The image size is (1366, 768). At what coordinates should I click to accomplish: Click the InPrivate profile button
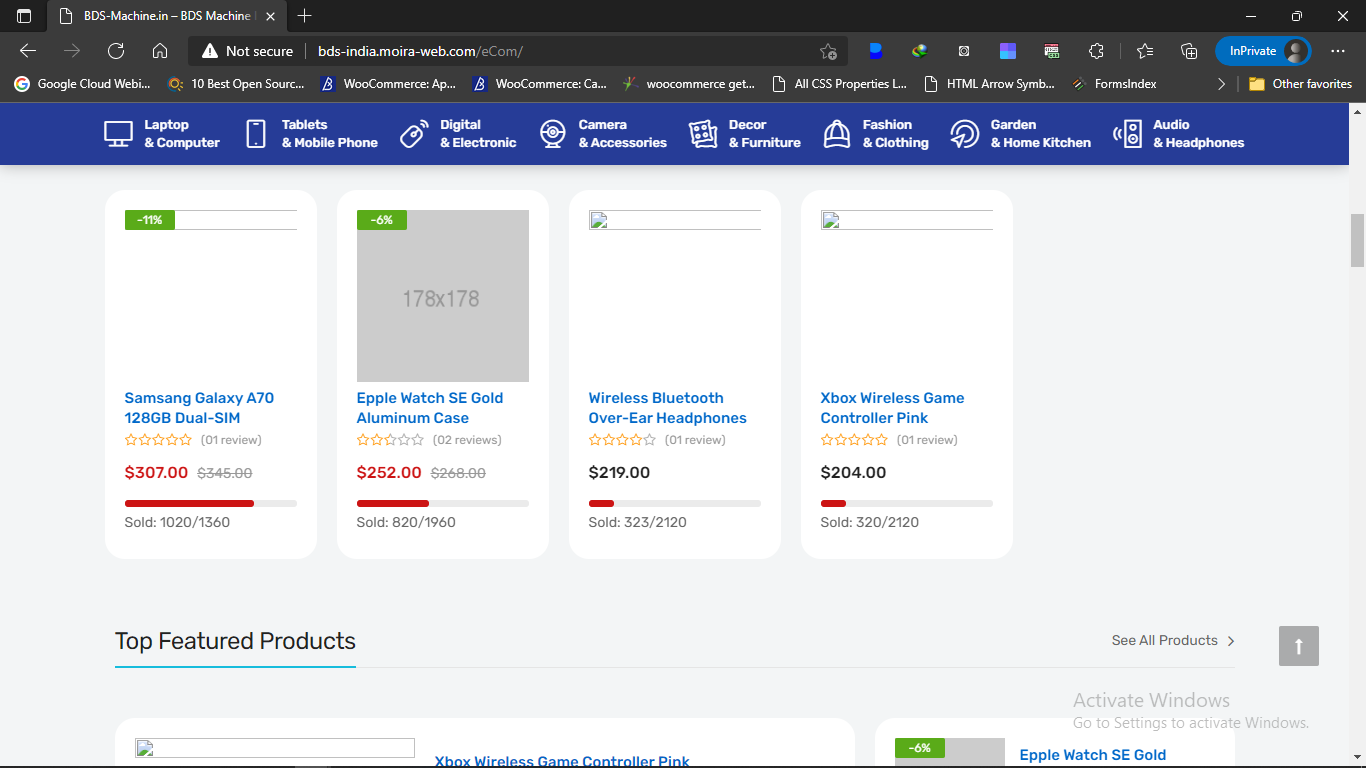pyautogui.click(x=1263, y=51)
